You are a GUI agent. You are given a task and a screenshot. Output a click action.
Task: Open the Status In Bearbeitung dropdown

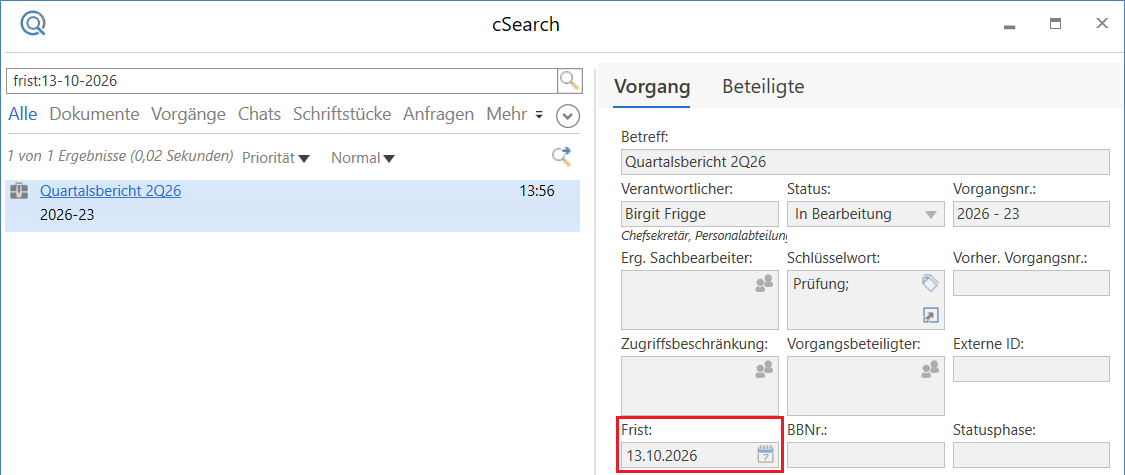pyautogui.click(x=865, y=214)
